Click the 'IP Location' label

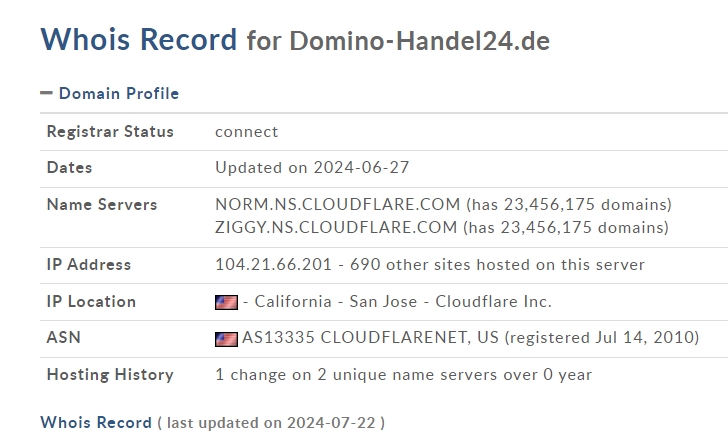(x=91, y=302)
